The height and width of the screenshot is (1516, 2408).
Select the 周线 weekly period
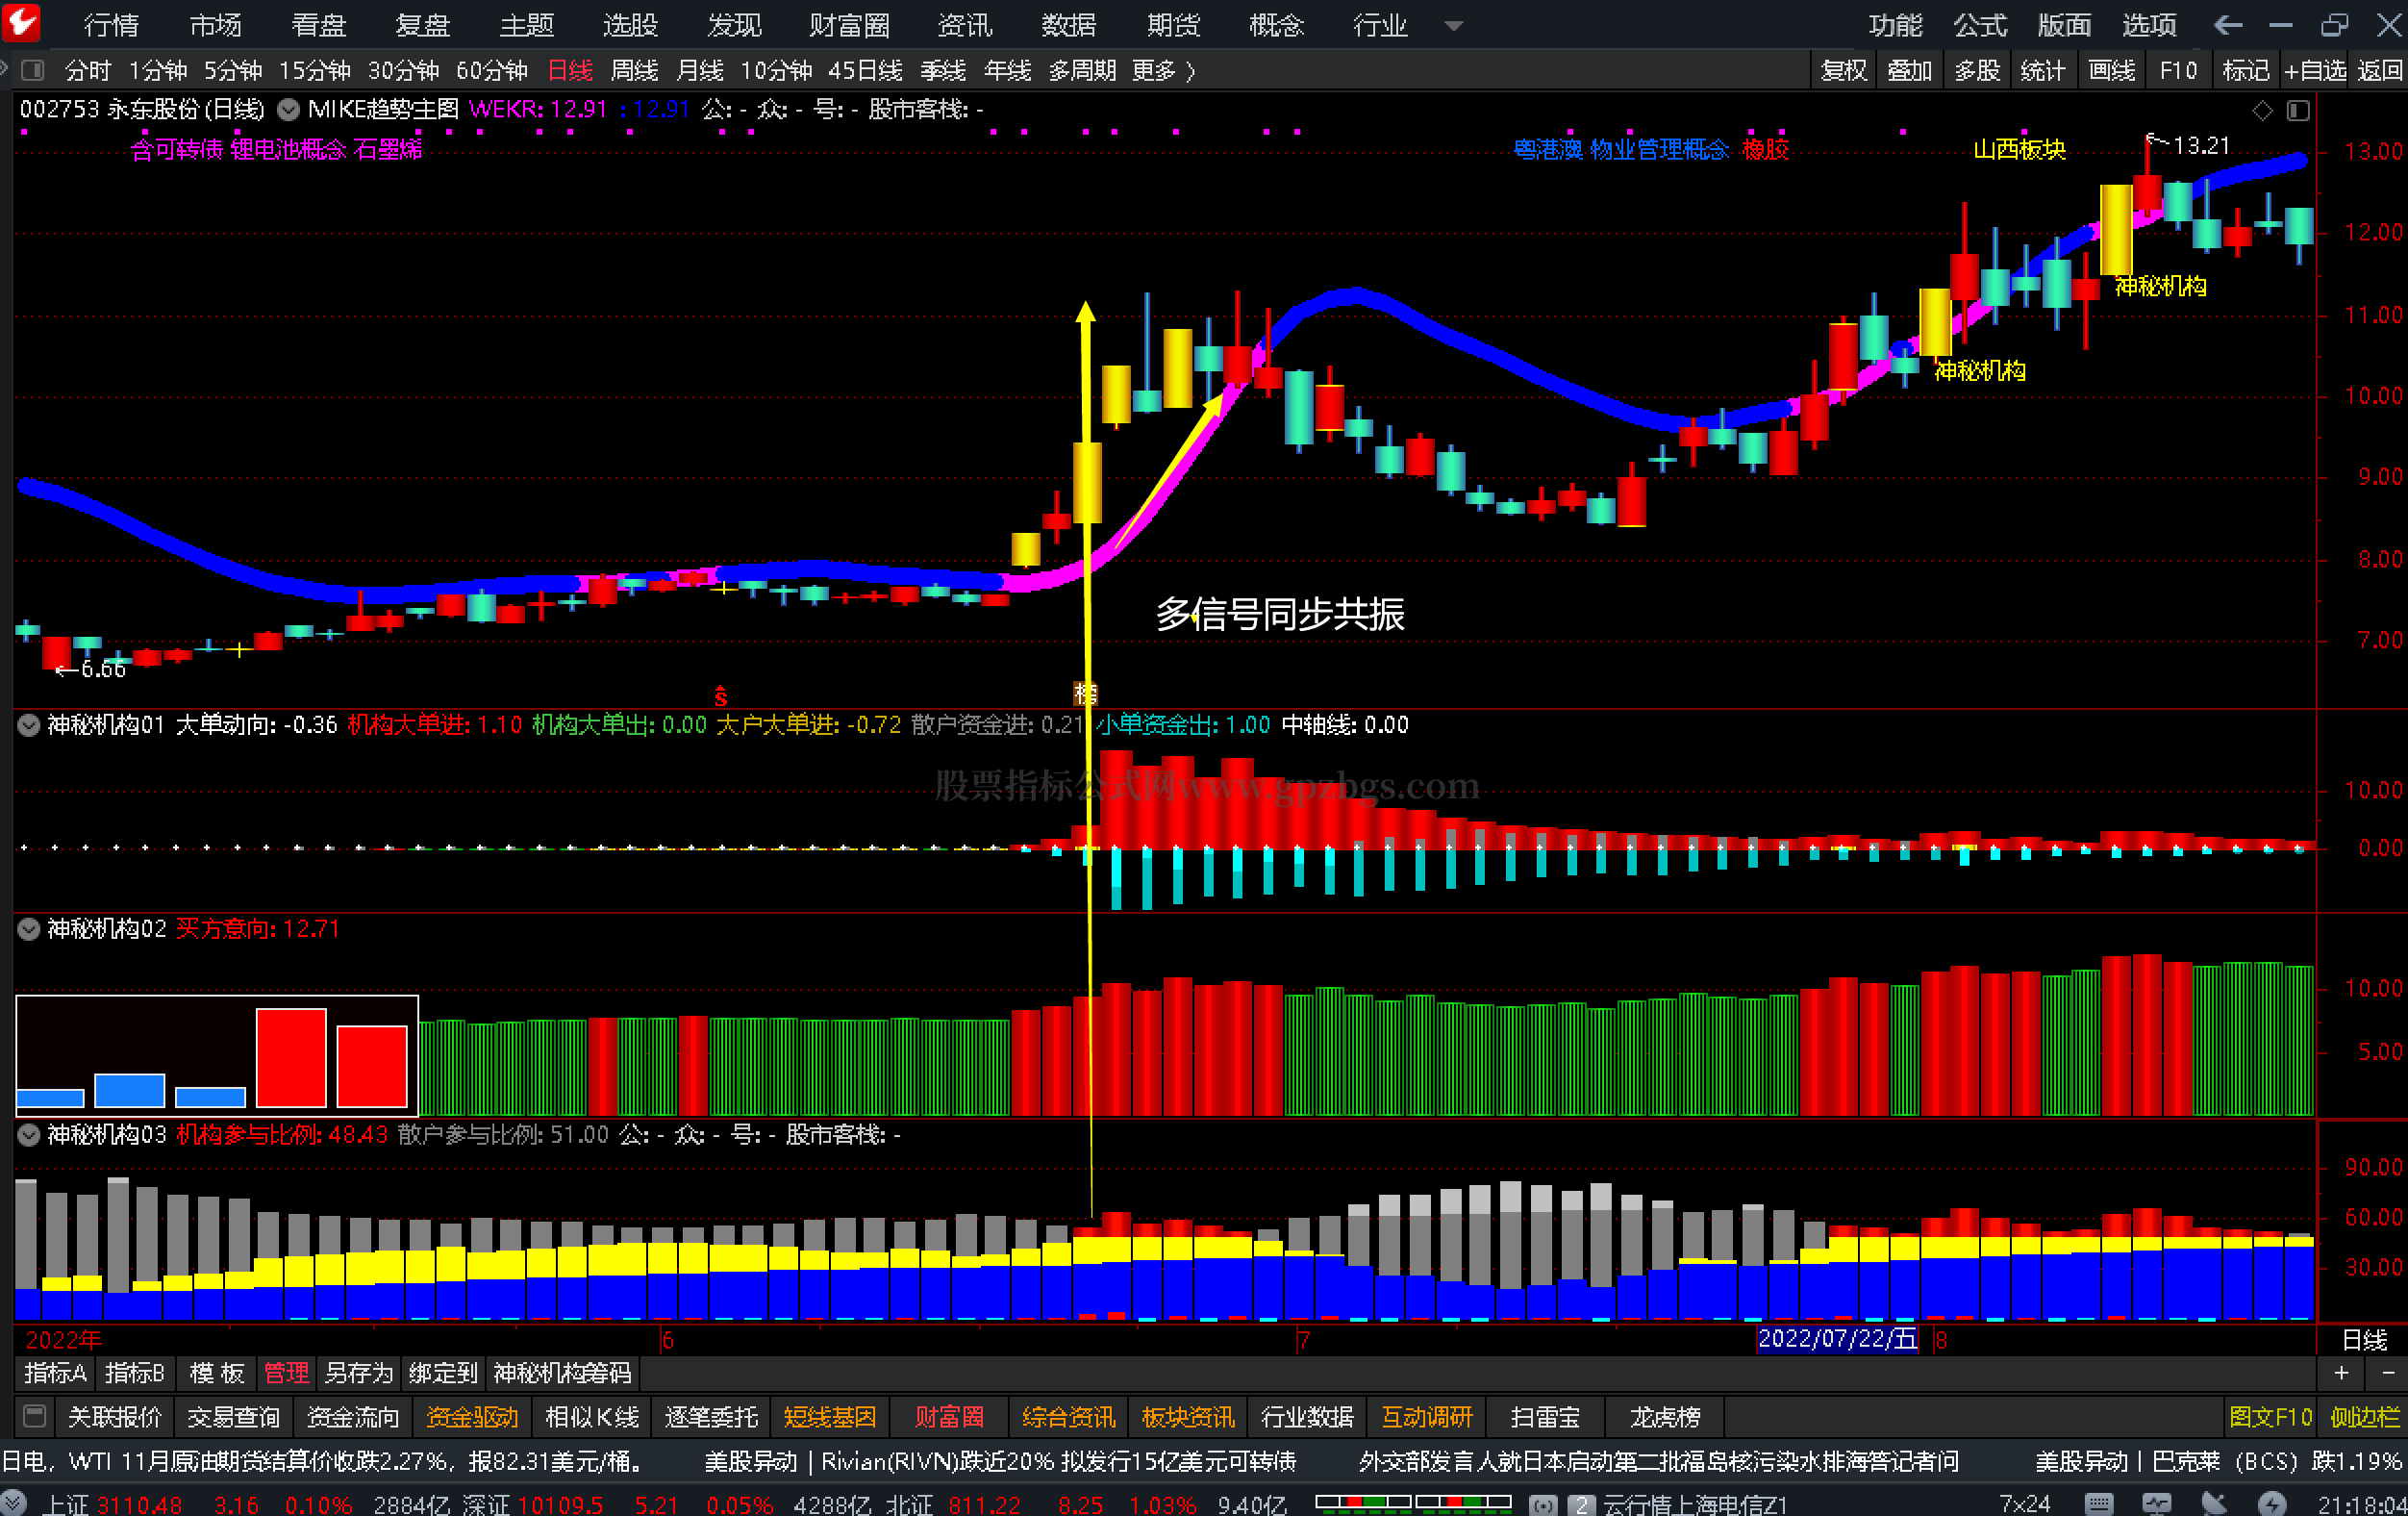point(635,71)
